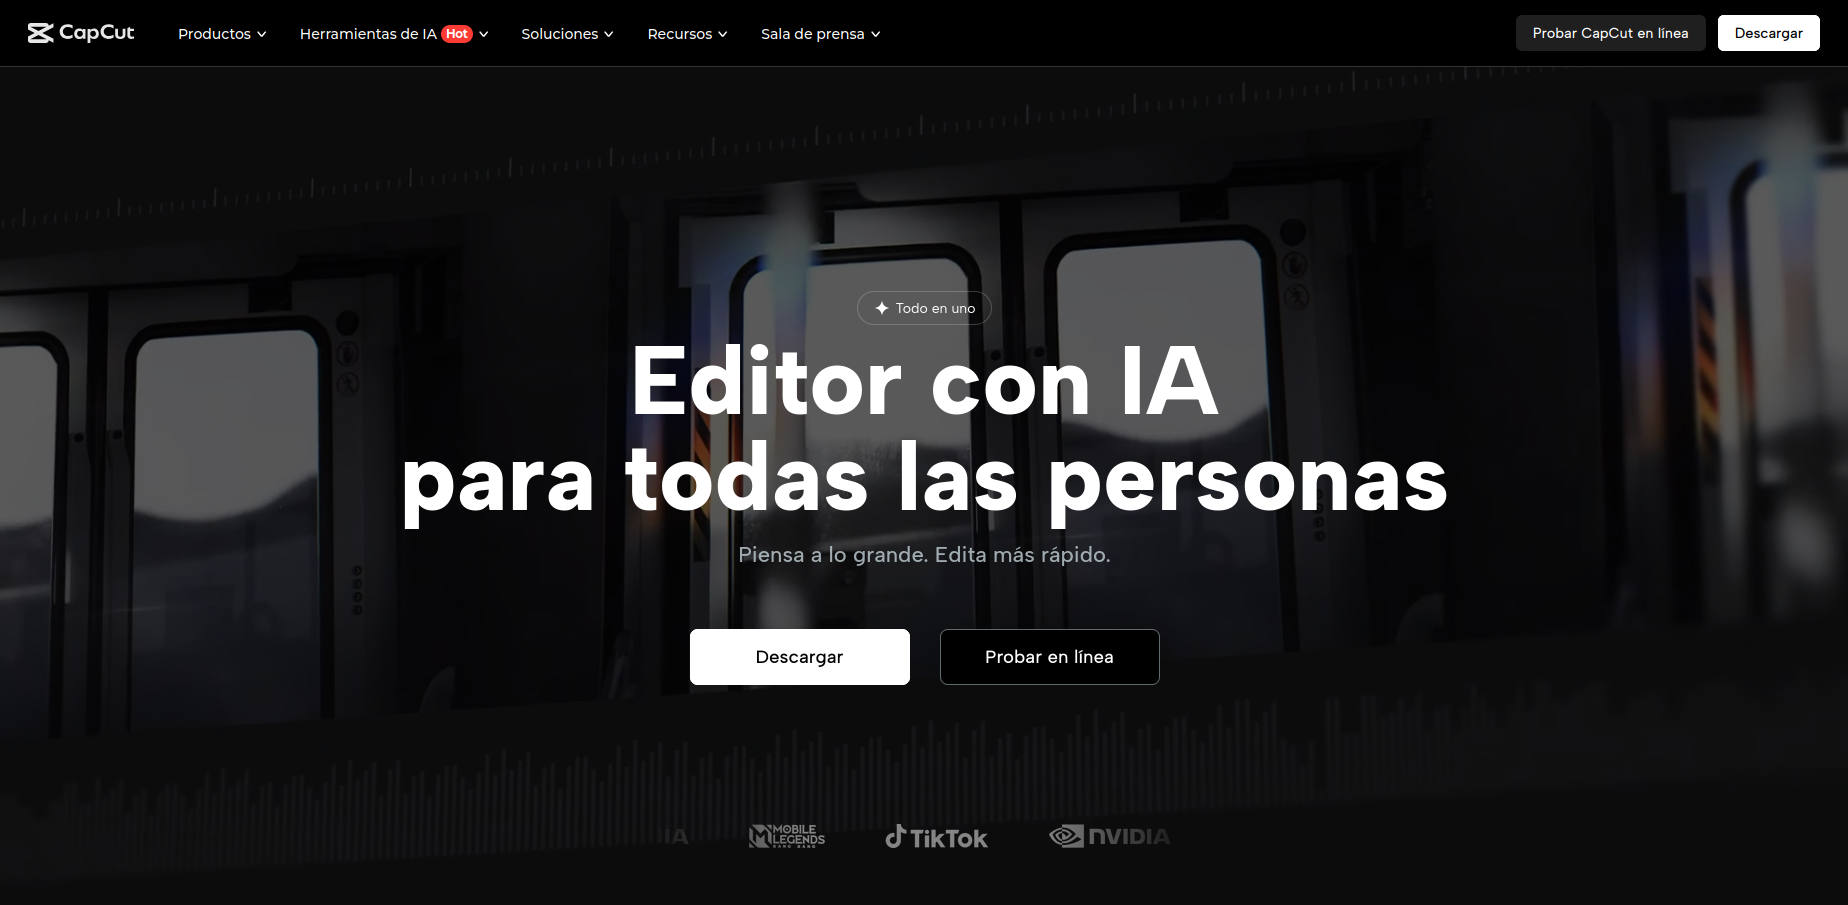Click the CapCut logo in the header
The image size is (1848, 905).
tap(81, 33)
